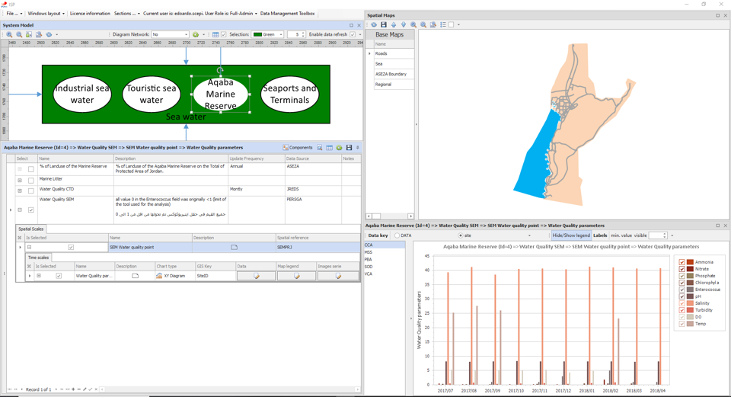Open Current user role menu
This screenshot has height=398, width=732.
pos(200,14)
